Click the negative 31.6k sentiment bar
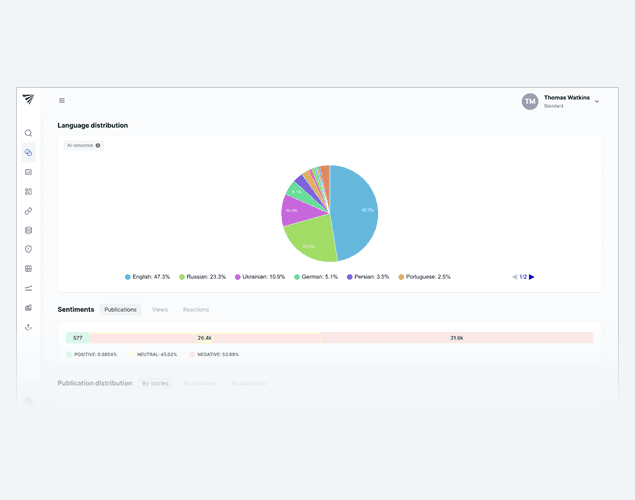This screenshot has height=500, width=635. 456,338
